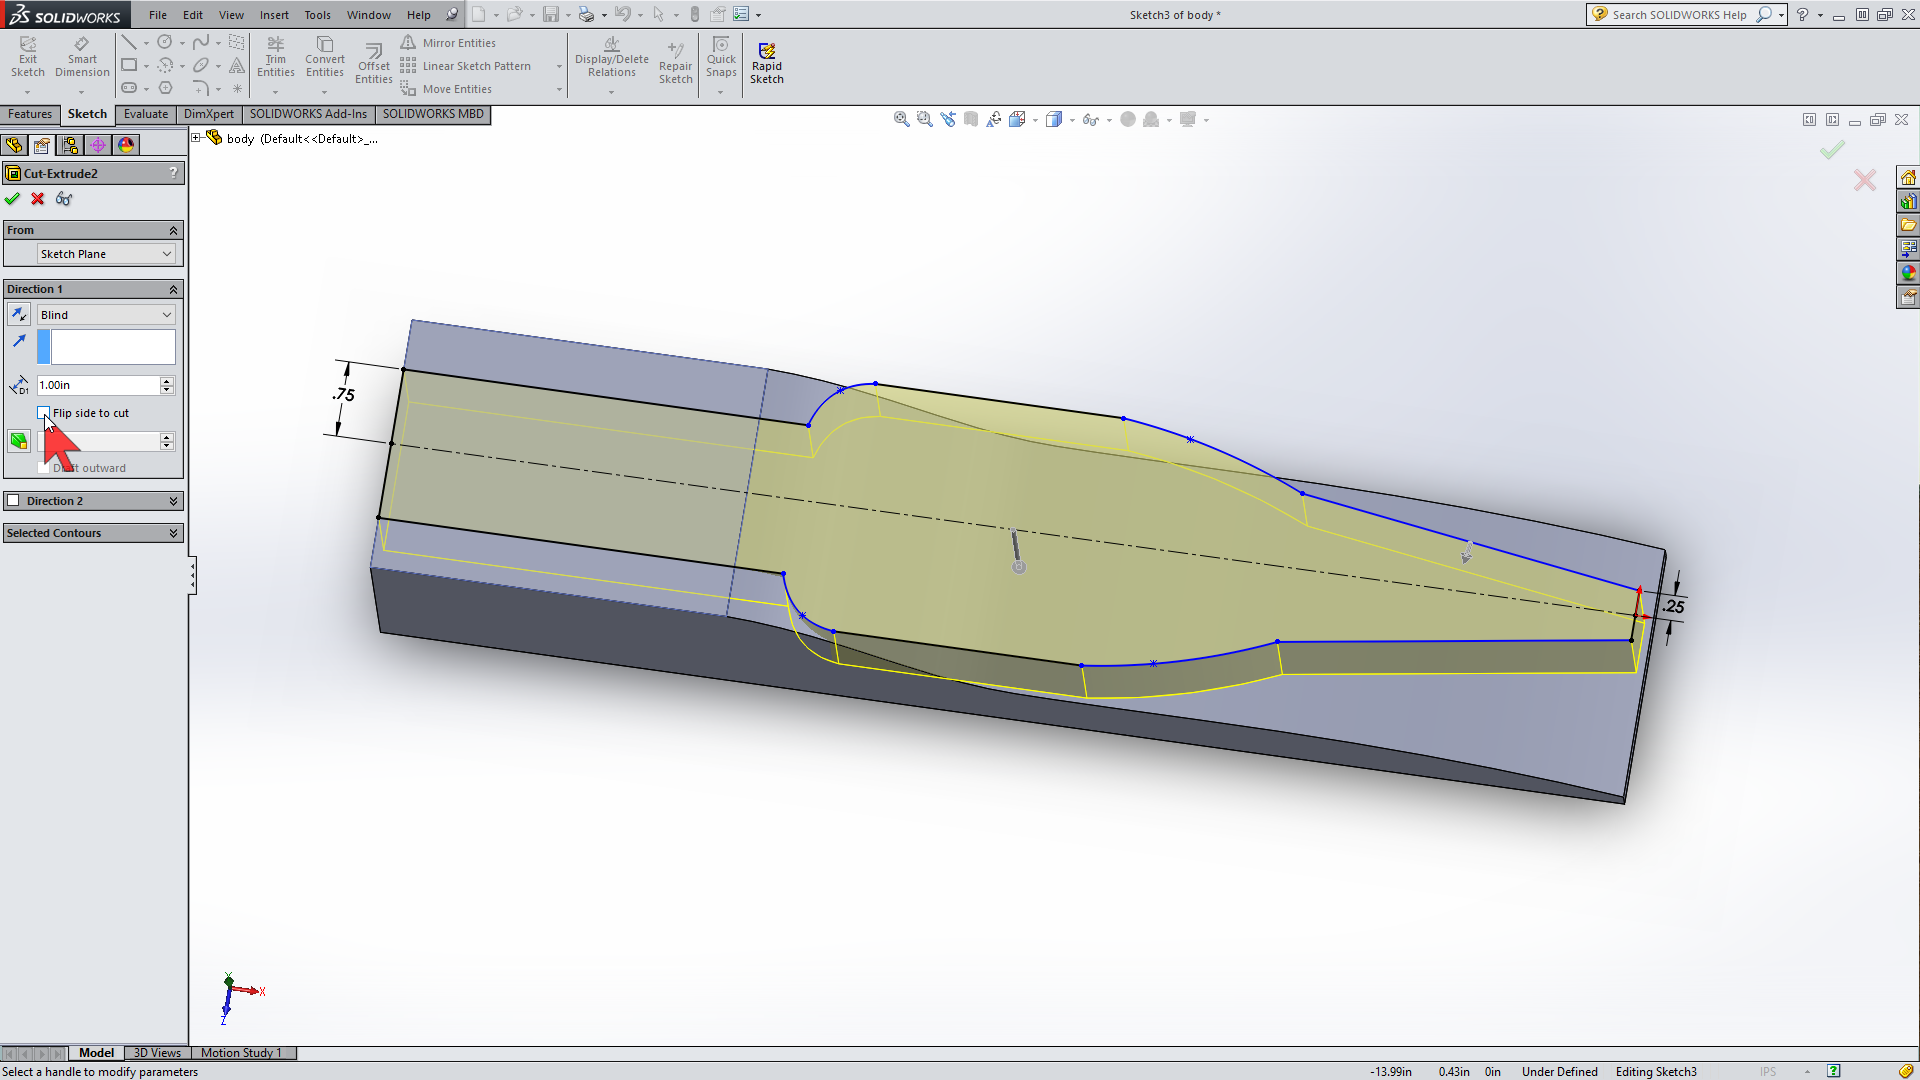1920x1080 pixels.
Task: Open the Tools menu
Action: tap(317, 15)
